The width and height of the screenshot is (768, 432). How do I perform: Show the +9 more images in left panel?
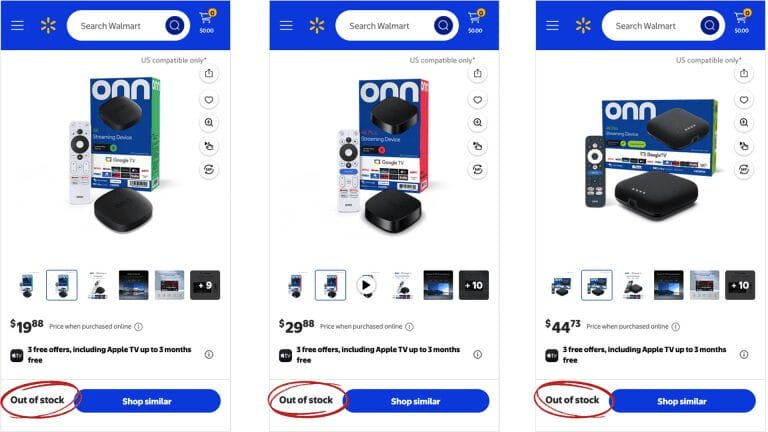(x=205, y=285)
